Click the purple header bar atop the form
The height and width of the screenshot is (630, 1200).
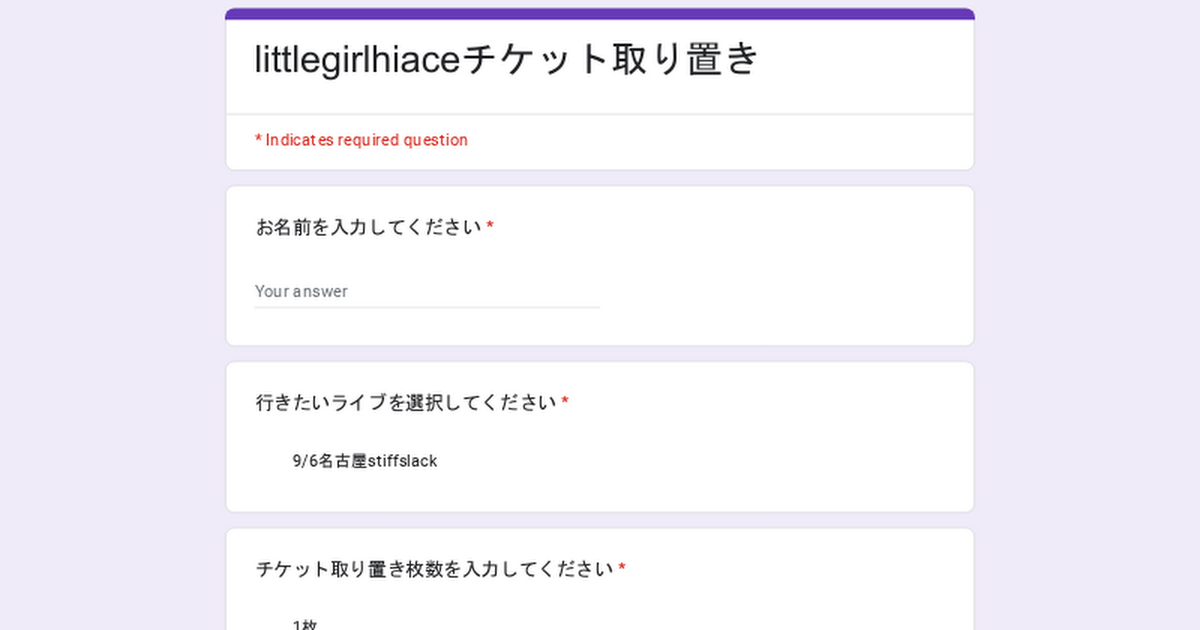coord(600,14)
